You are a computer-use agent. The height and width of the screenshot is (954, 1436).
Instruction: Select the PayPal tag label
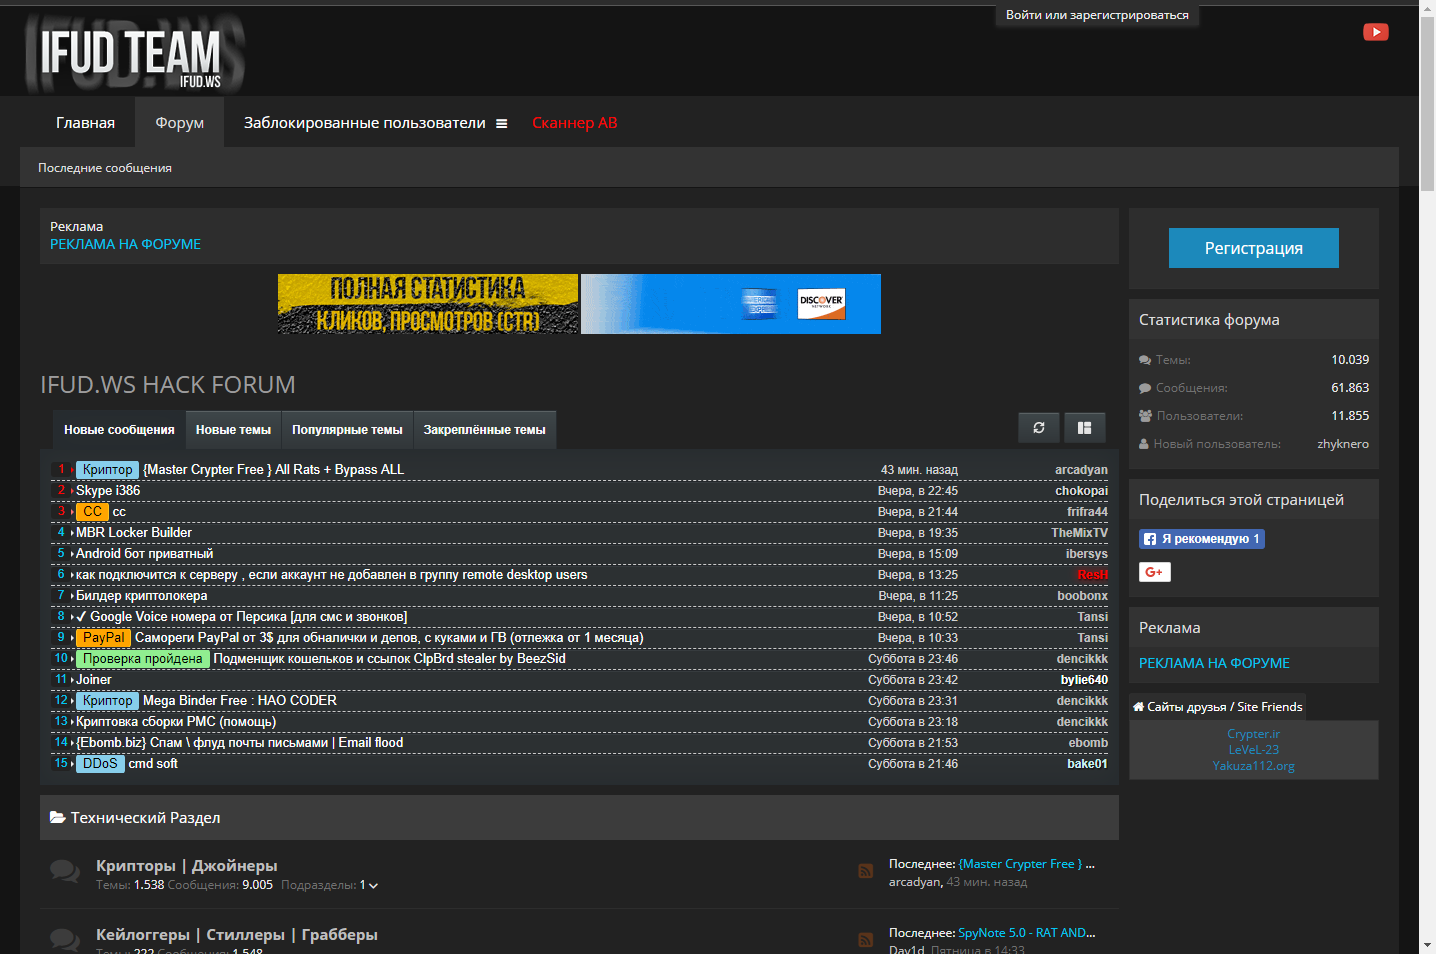pos(104,638)
